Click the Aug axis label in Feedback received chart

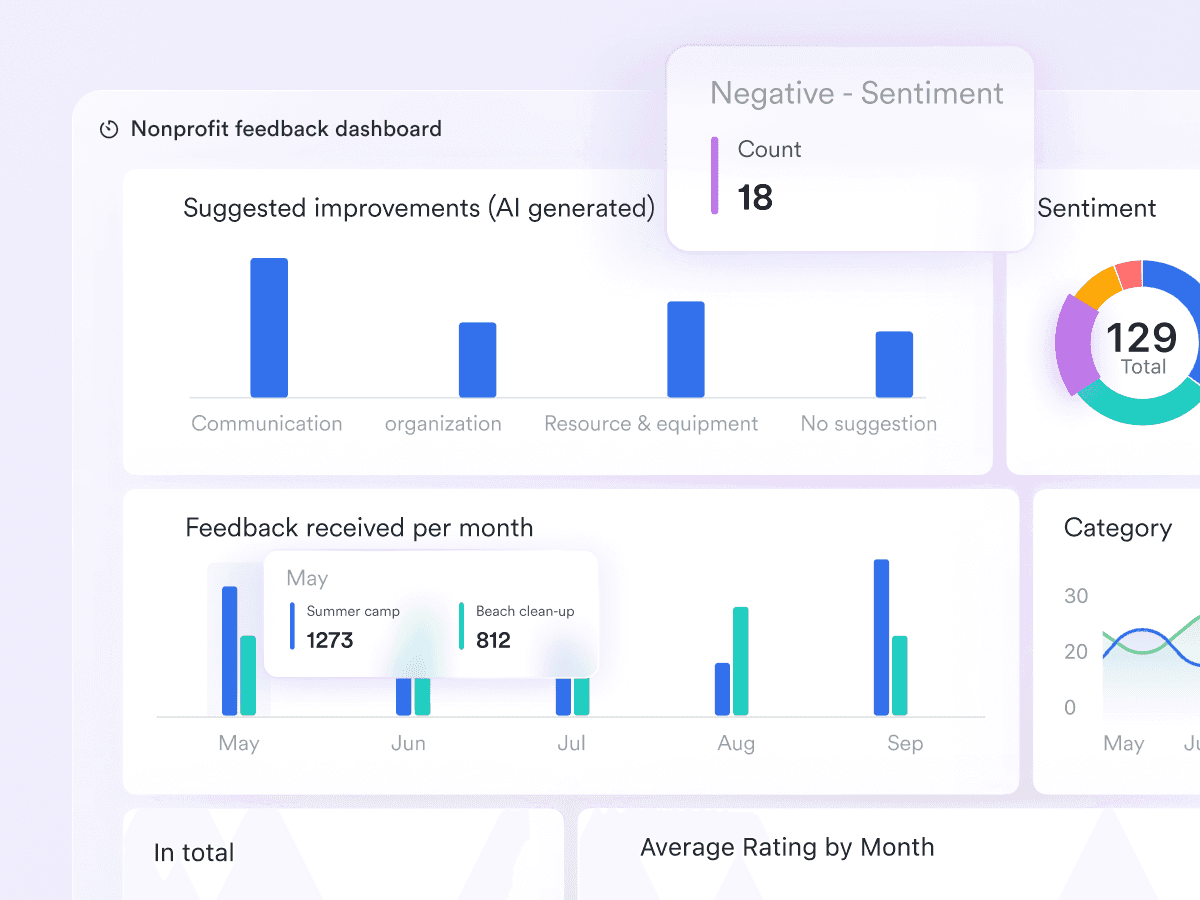tap(736, 743)
